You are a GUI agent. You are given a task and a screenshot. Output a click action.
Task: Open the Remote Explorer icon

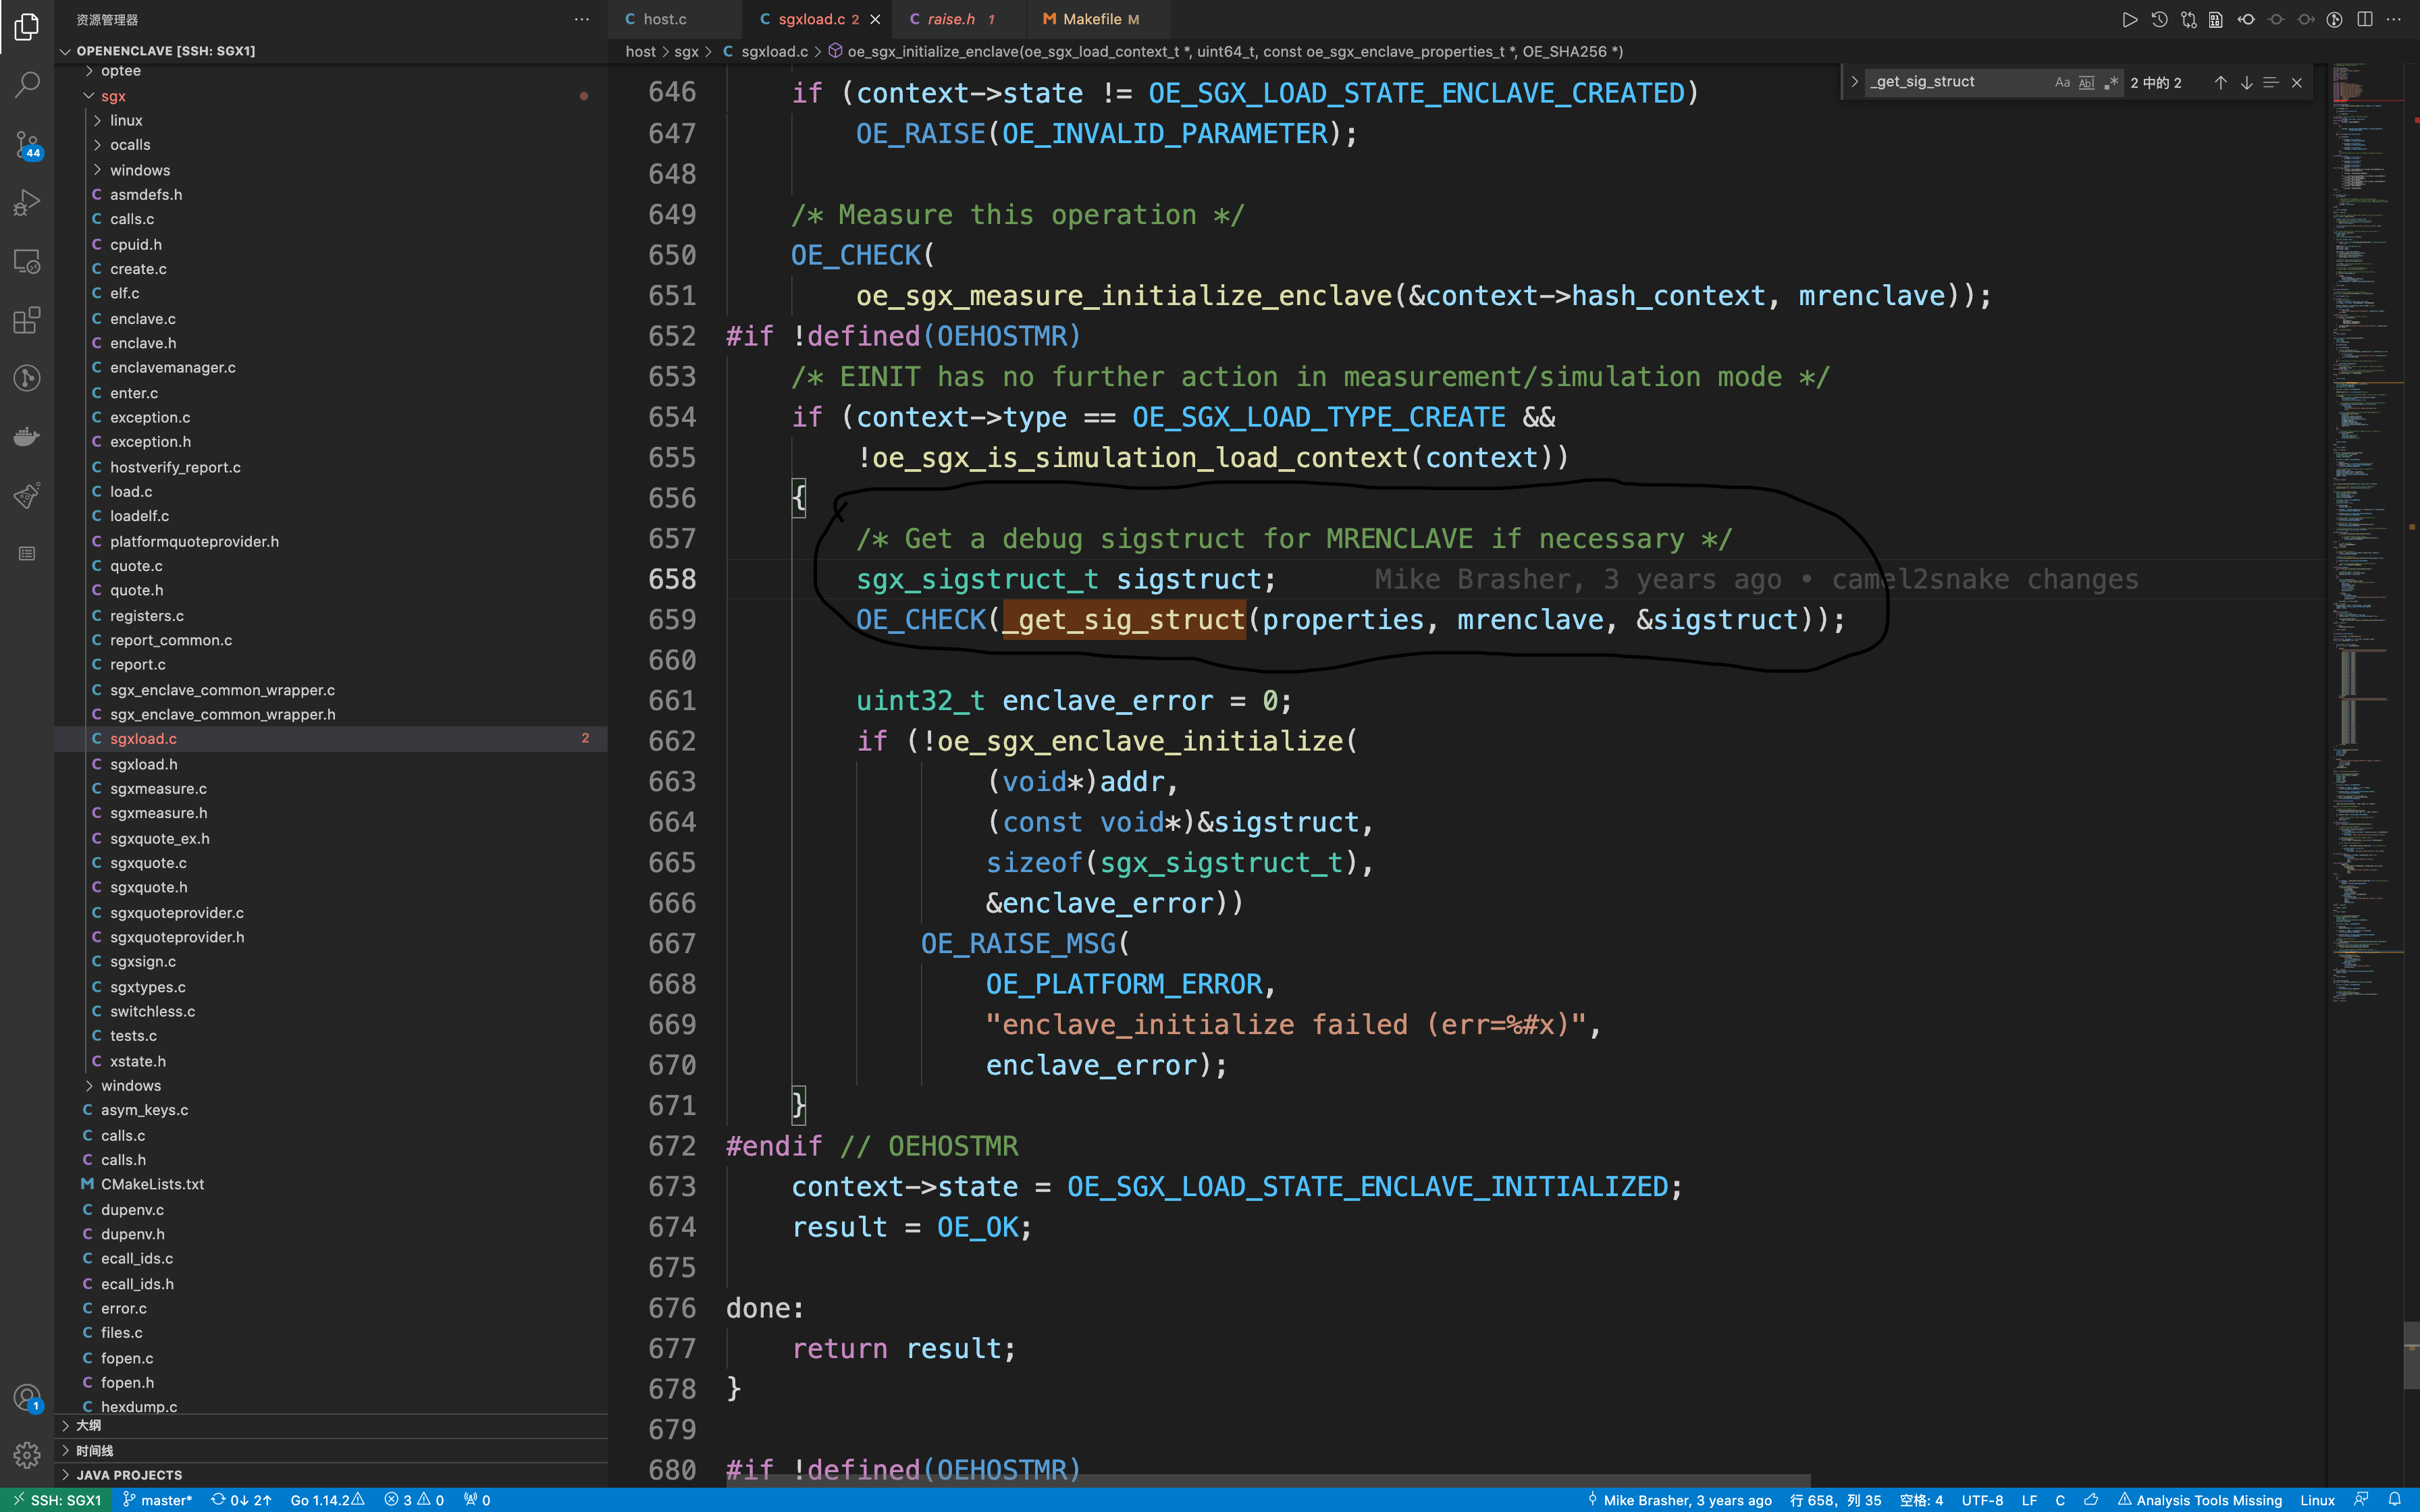coord(27,260)
